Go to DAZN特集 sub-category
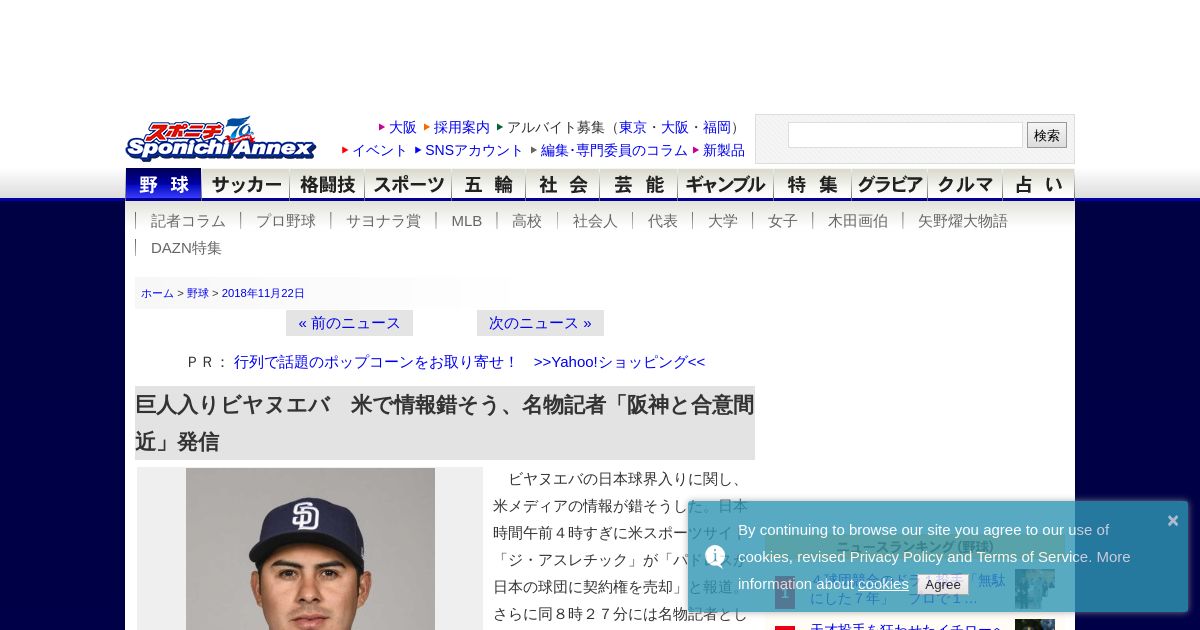This screenshot has width=1200, height=630. point(186,248)
